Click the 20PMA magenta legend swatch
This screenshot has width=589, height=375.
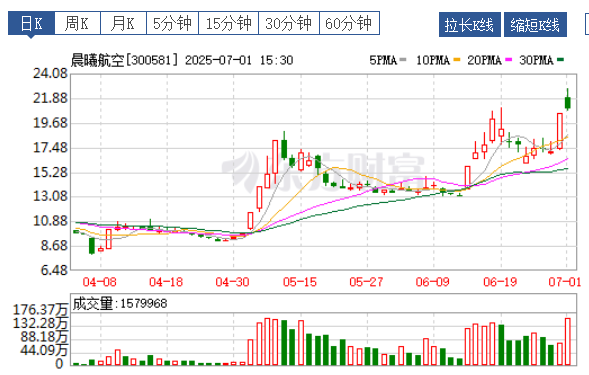point(509,60)
